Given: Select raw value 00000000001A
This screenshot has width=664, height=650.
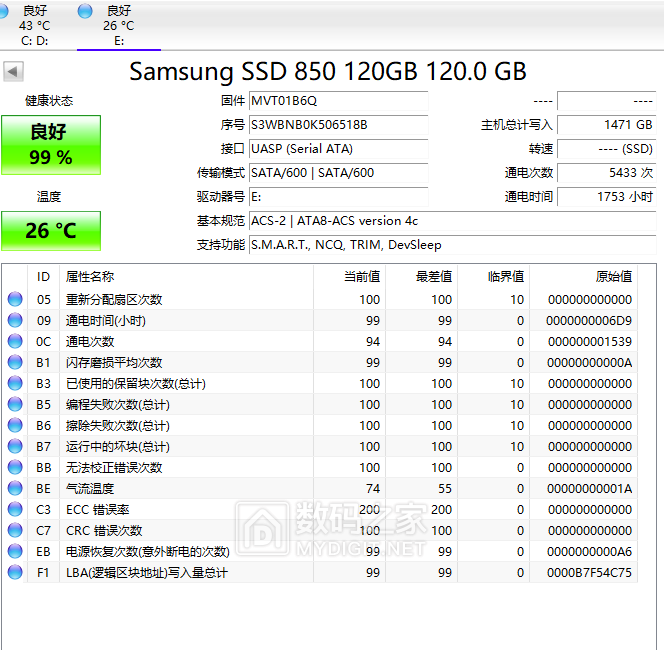Looking at the screenshot, I should point(589,489).
